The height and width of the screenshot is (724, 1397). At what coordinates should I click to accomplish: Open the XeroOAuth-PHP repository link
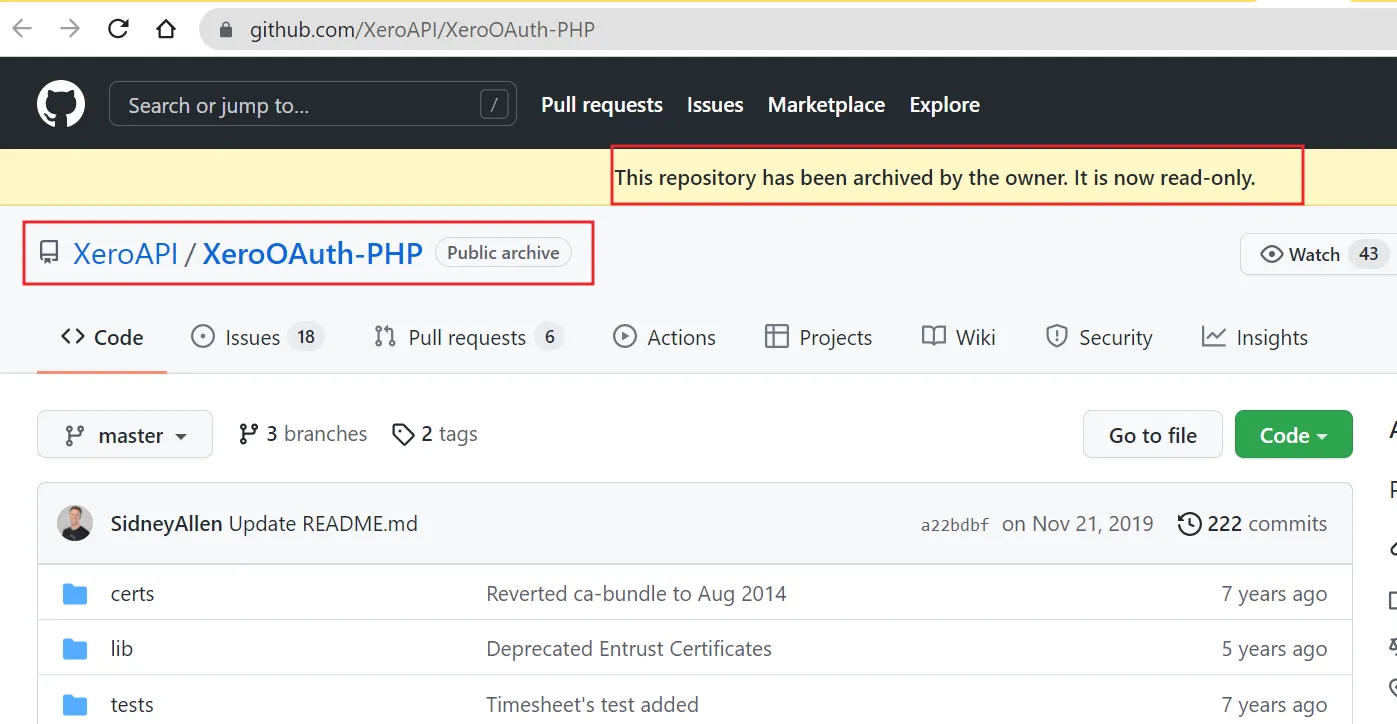313,253
